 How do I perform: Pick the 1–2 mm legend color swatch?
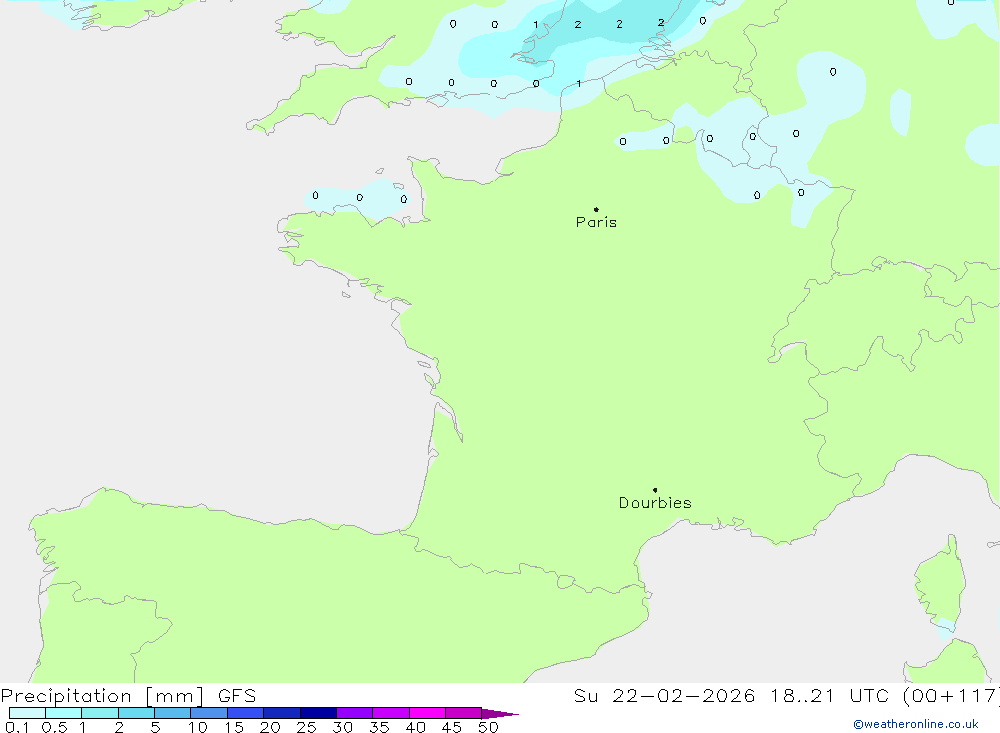[100, 713]
